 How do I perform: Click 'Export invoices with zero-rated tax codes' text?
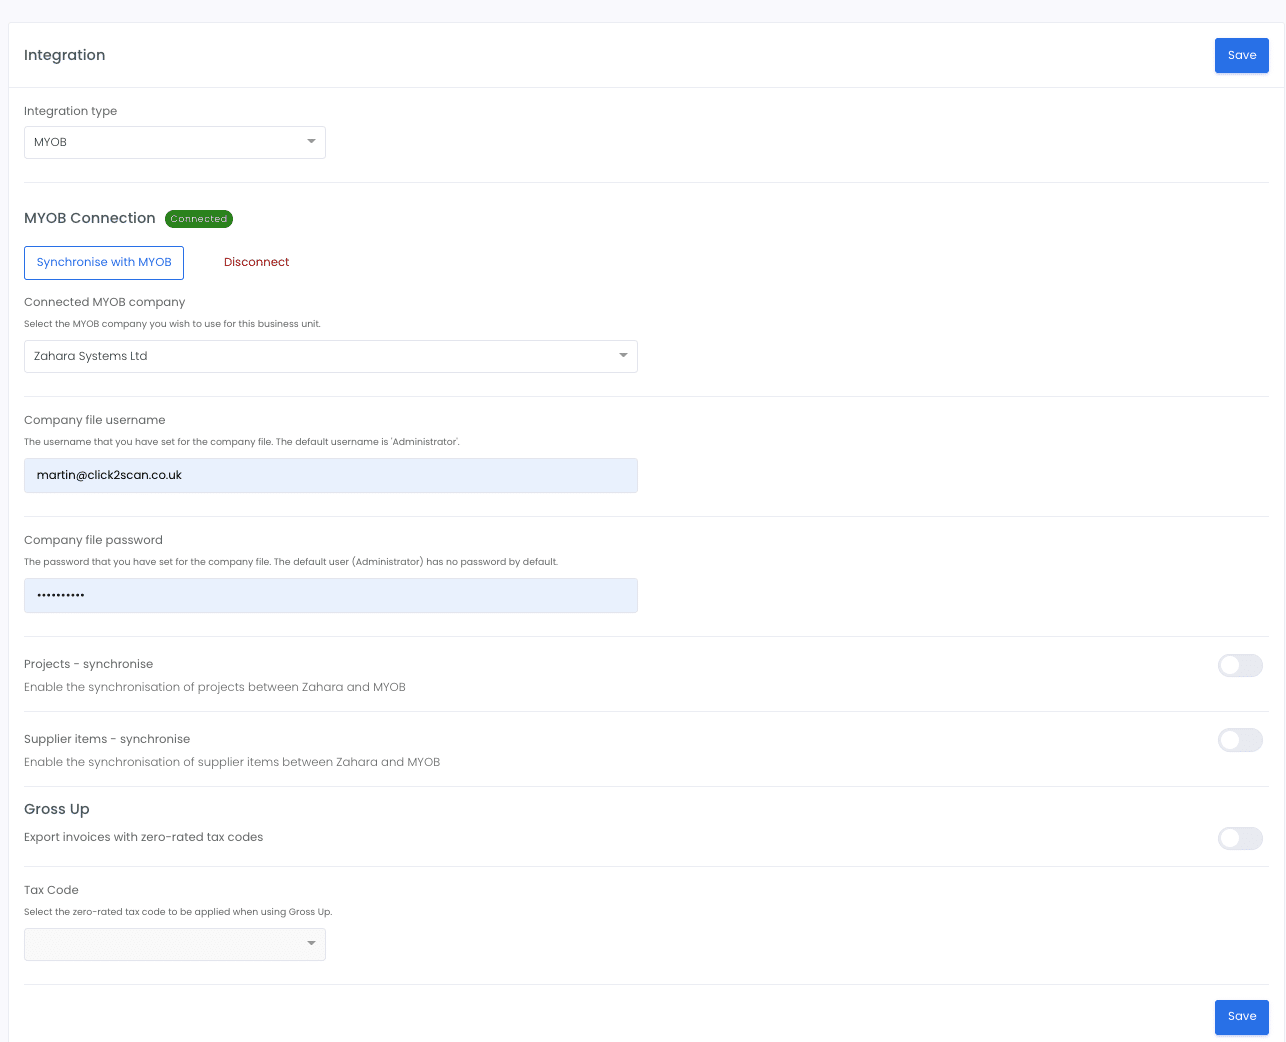tap(144, 837)
